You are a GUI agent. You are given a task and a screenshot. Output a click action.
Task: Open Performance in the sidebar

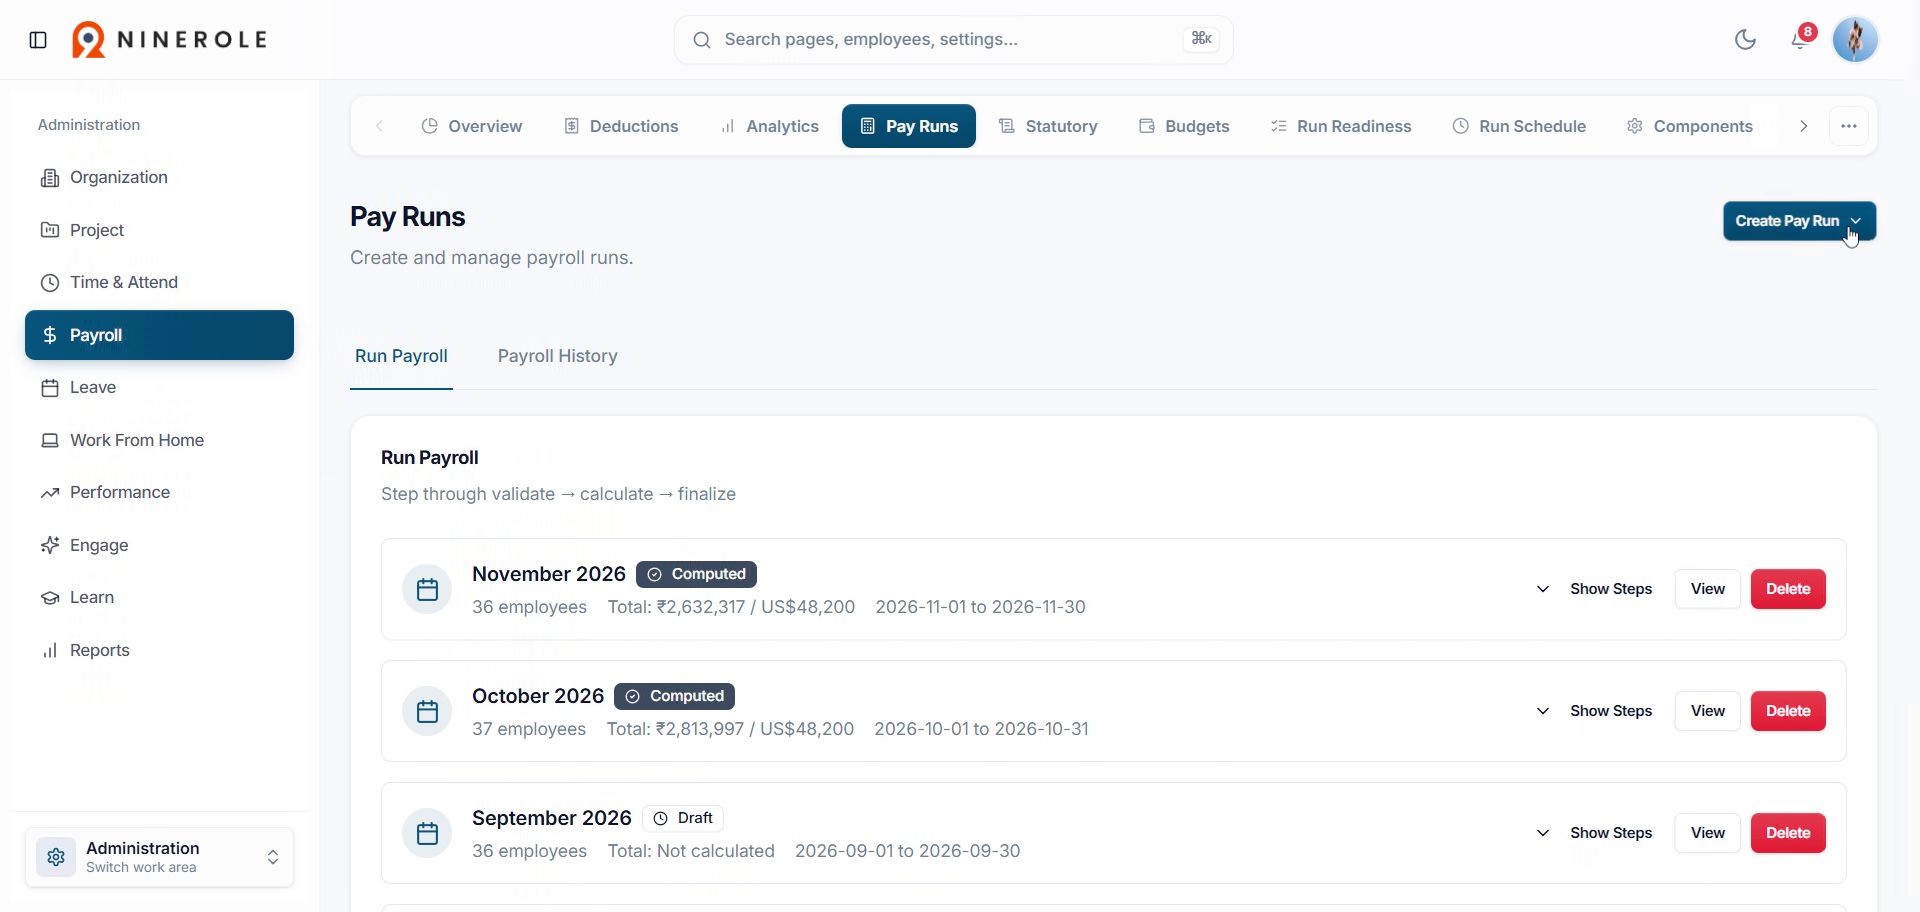[159, 493]
